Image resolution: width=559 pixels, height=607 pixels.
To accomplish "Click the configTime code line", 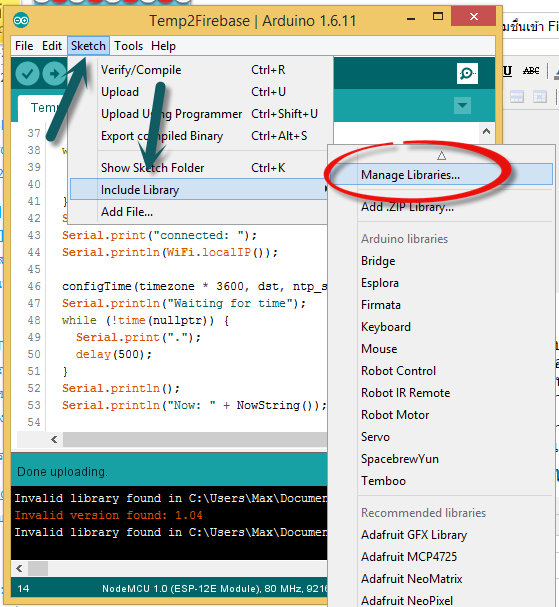I will (x=194, y=286).
